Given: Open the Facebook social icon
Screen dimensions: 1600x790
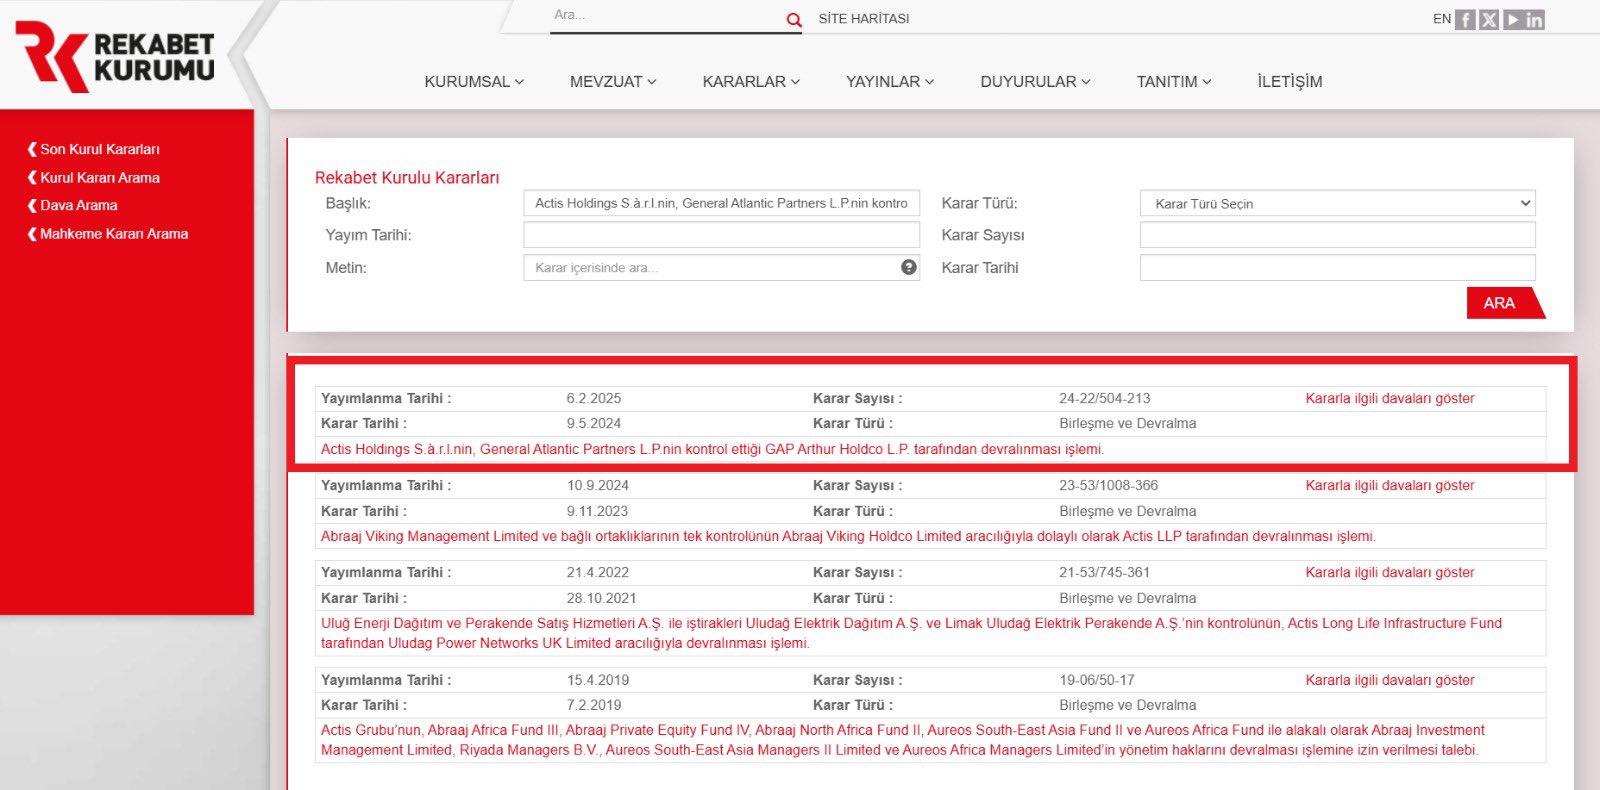Looking at the screenshot, I should point(1465,19).
